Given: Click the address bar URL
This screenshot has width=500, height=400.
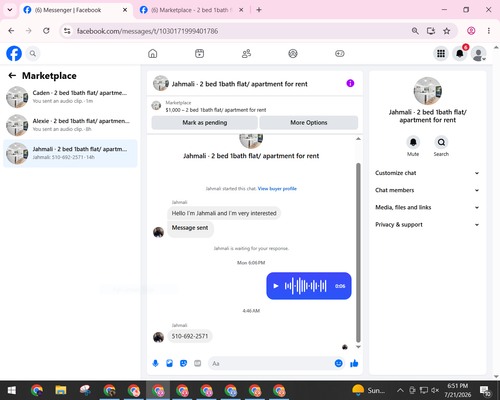Looking at the screenshot, I should [147, 31].
